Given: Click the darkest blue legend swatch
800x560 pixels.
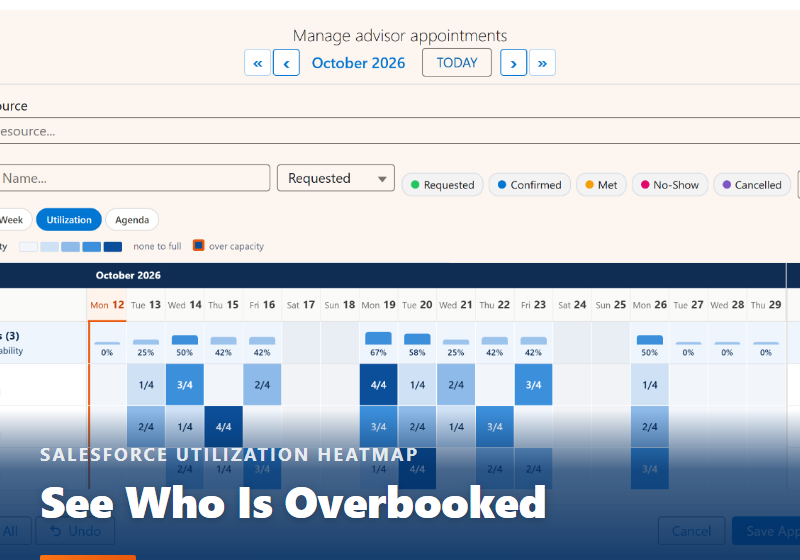Looking at the screenshot, I should click(x=113, y=247).
